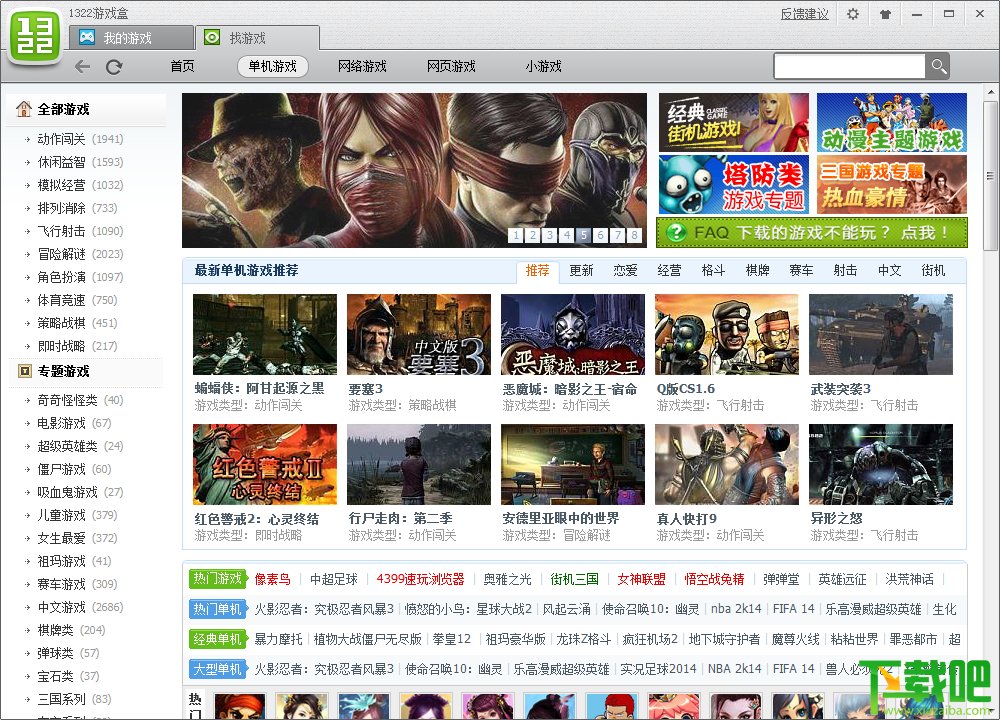This screenshot has width=1000, height=720.
Task: Go back using the back arrow
Action: tap(82, 66)
